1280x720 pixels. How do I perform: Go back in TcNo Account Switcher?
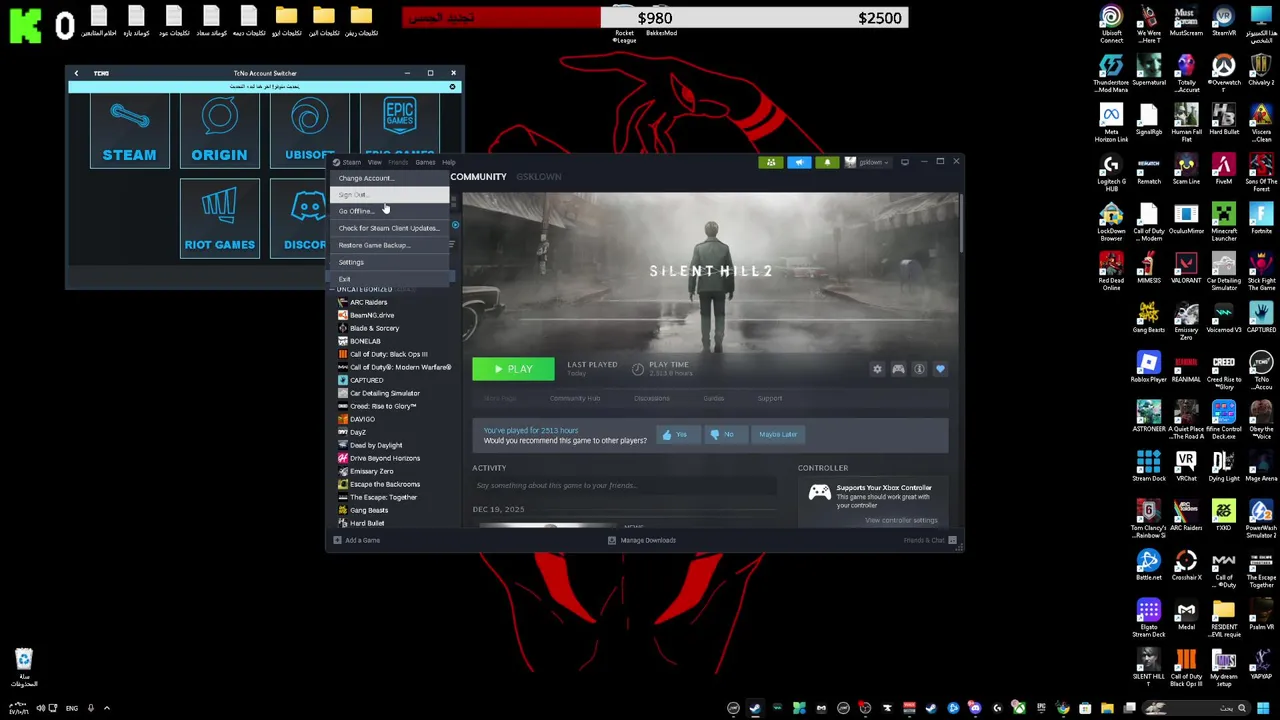click(x=76, y=73)
